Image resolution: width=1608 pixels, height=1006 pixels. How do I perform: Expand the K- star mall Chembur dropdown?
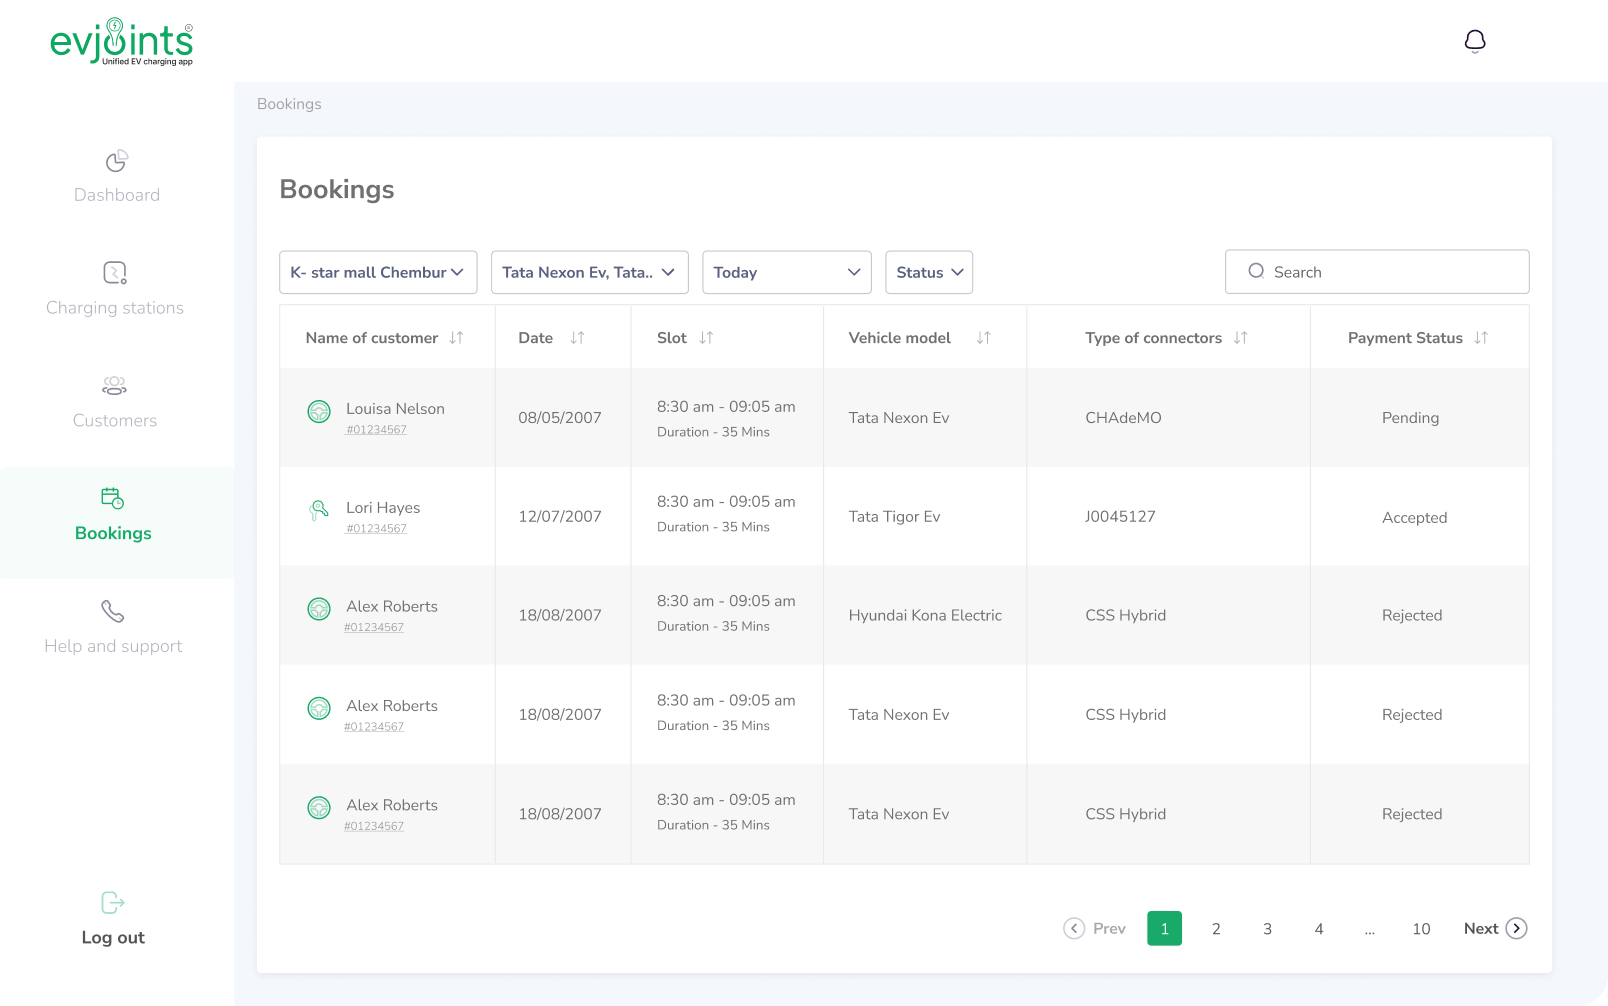pos(378,272)
